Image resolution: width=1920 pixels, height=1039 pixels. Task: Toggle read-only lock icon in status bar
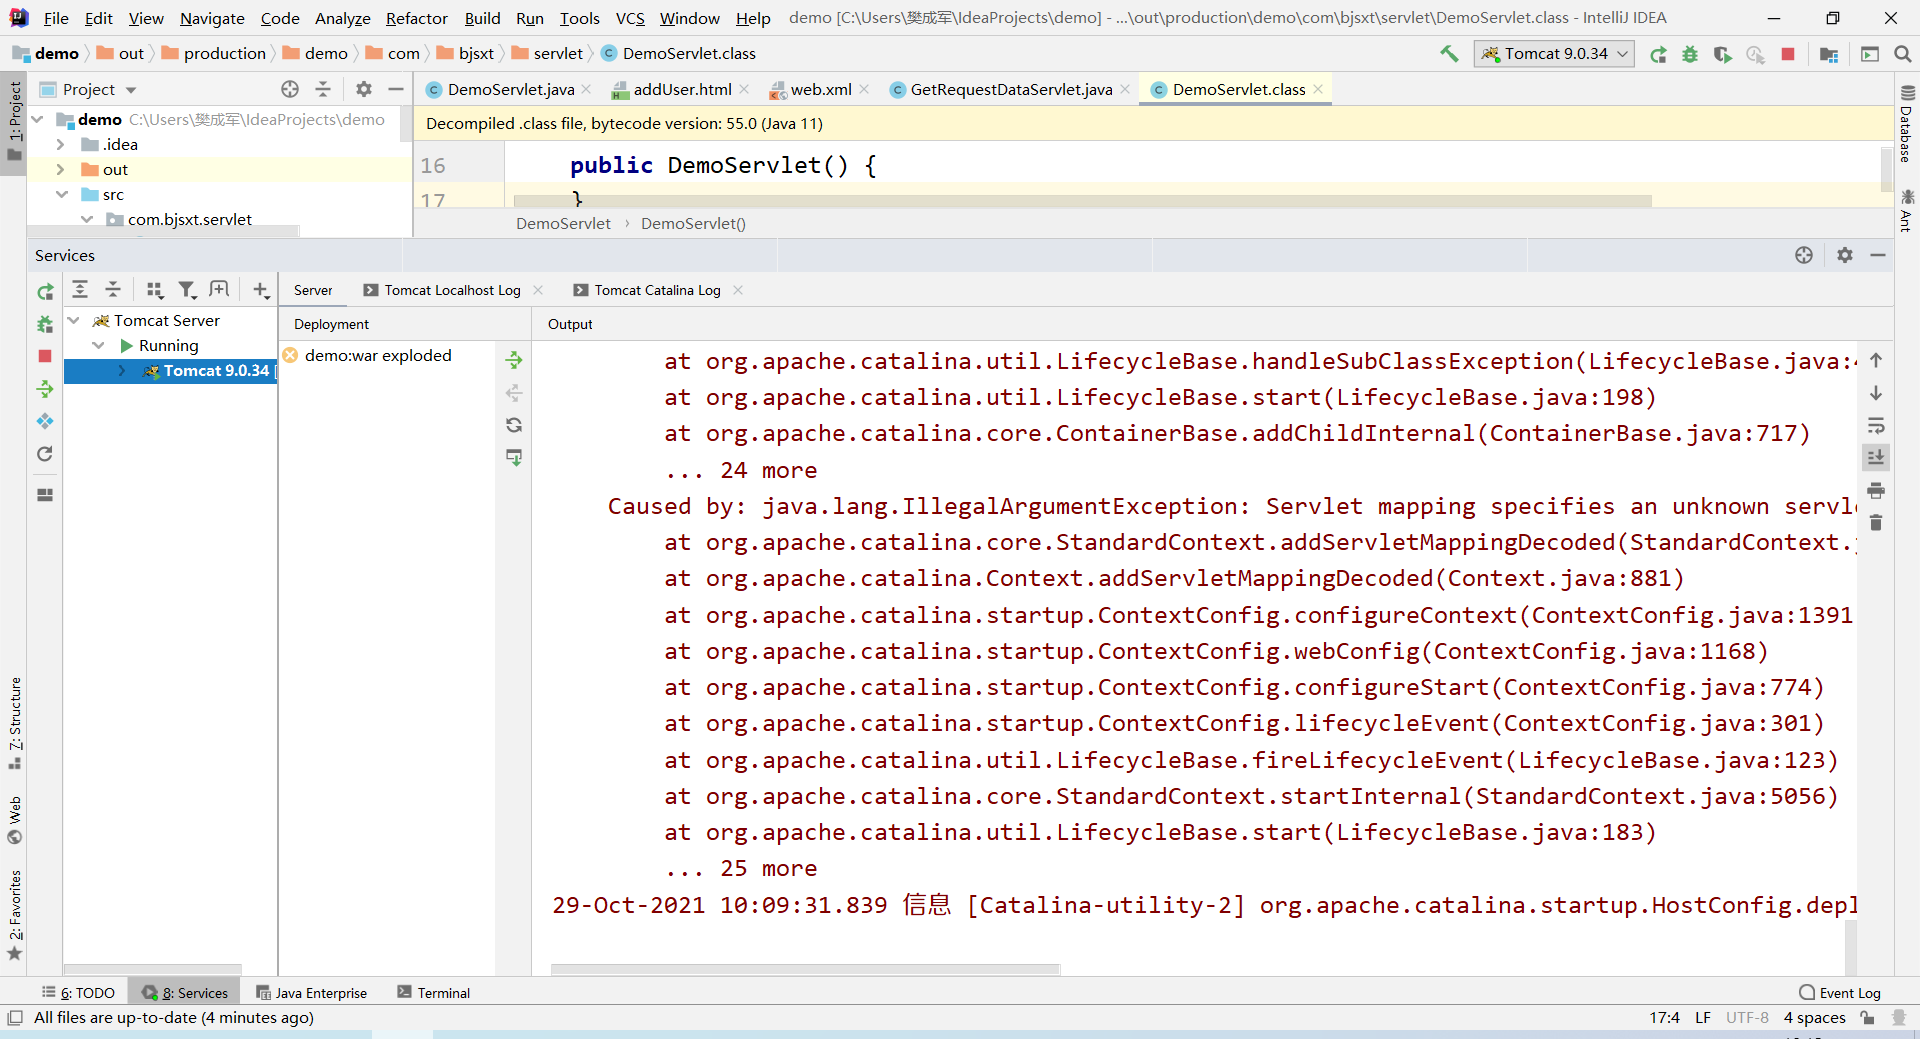1867,1017
